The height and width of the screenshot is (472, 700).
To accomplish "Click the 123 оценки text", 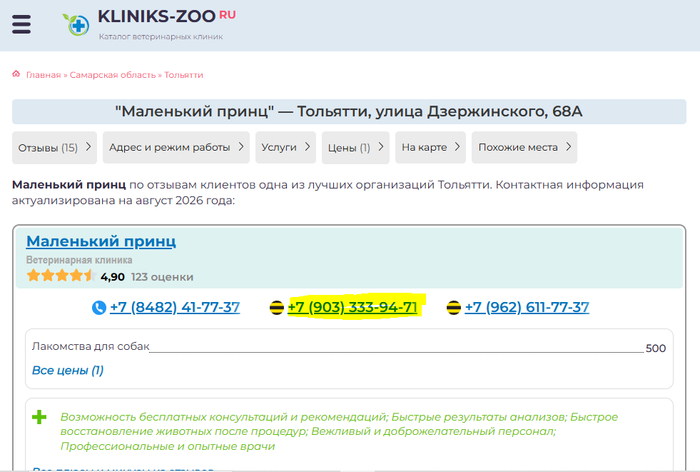I will (x=162, y=277).
